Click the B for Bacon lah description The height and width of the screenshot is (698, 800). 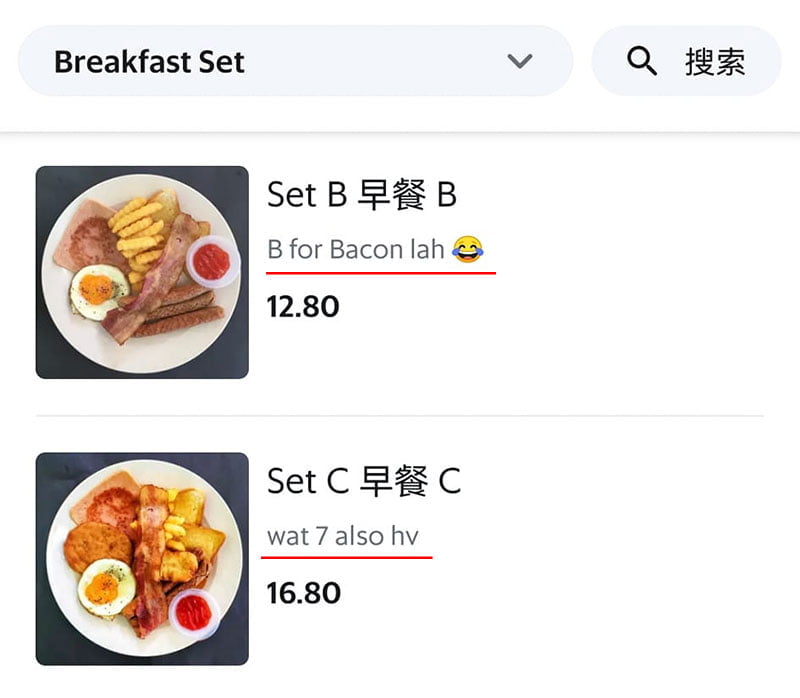[376, 250]
